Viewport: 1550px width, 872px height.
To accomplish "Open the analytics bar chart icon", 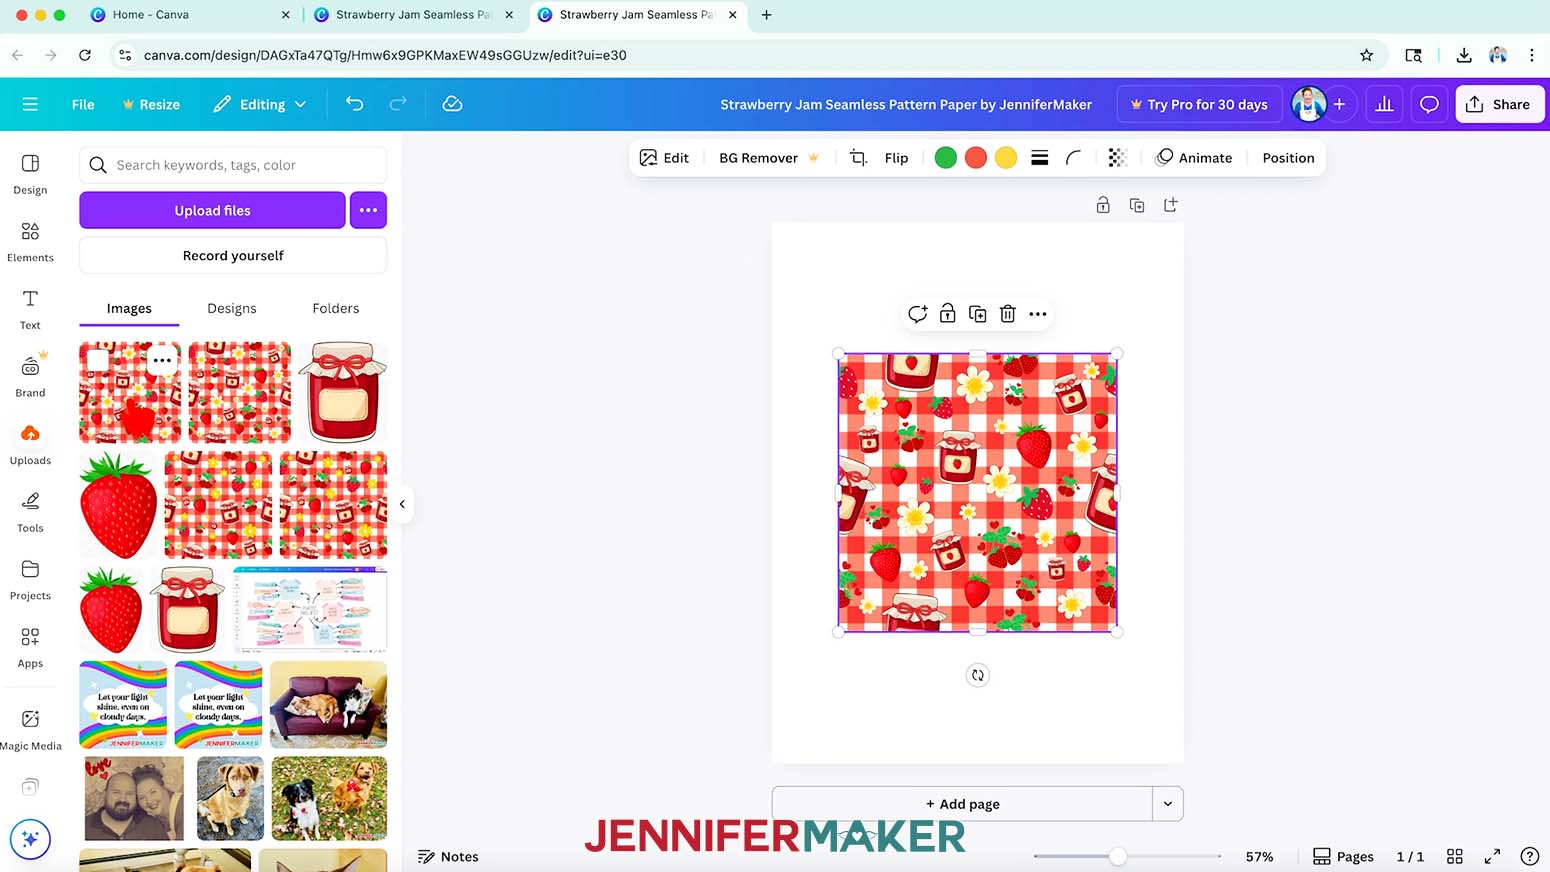I will coord(1384,104).
